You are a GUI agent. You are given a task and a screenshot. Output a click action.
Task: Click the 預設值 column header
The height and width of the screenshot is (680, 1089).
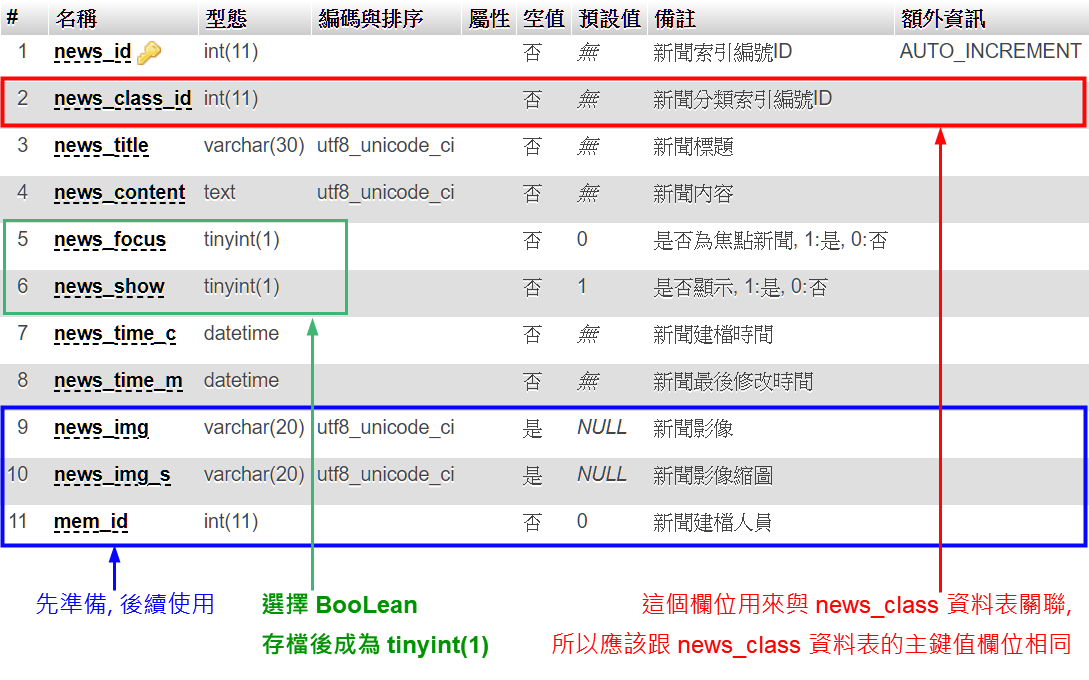coord(608,19)
